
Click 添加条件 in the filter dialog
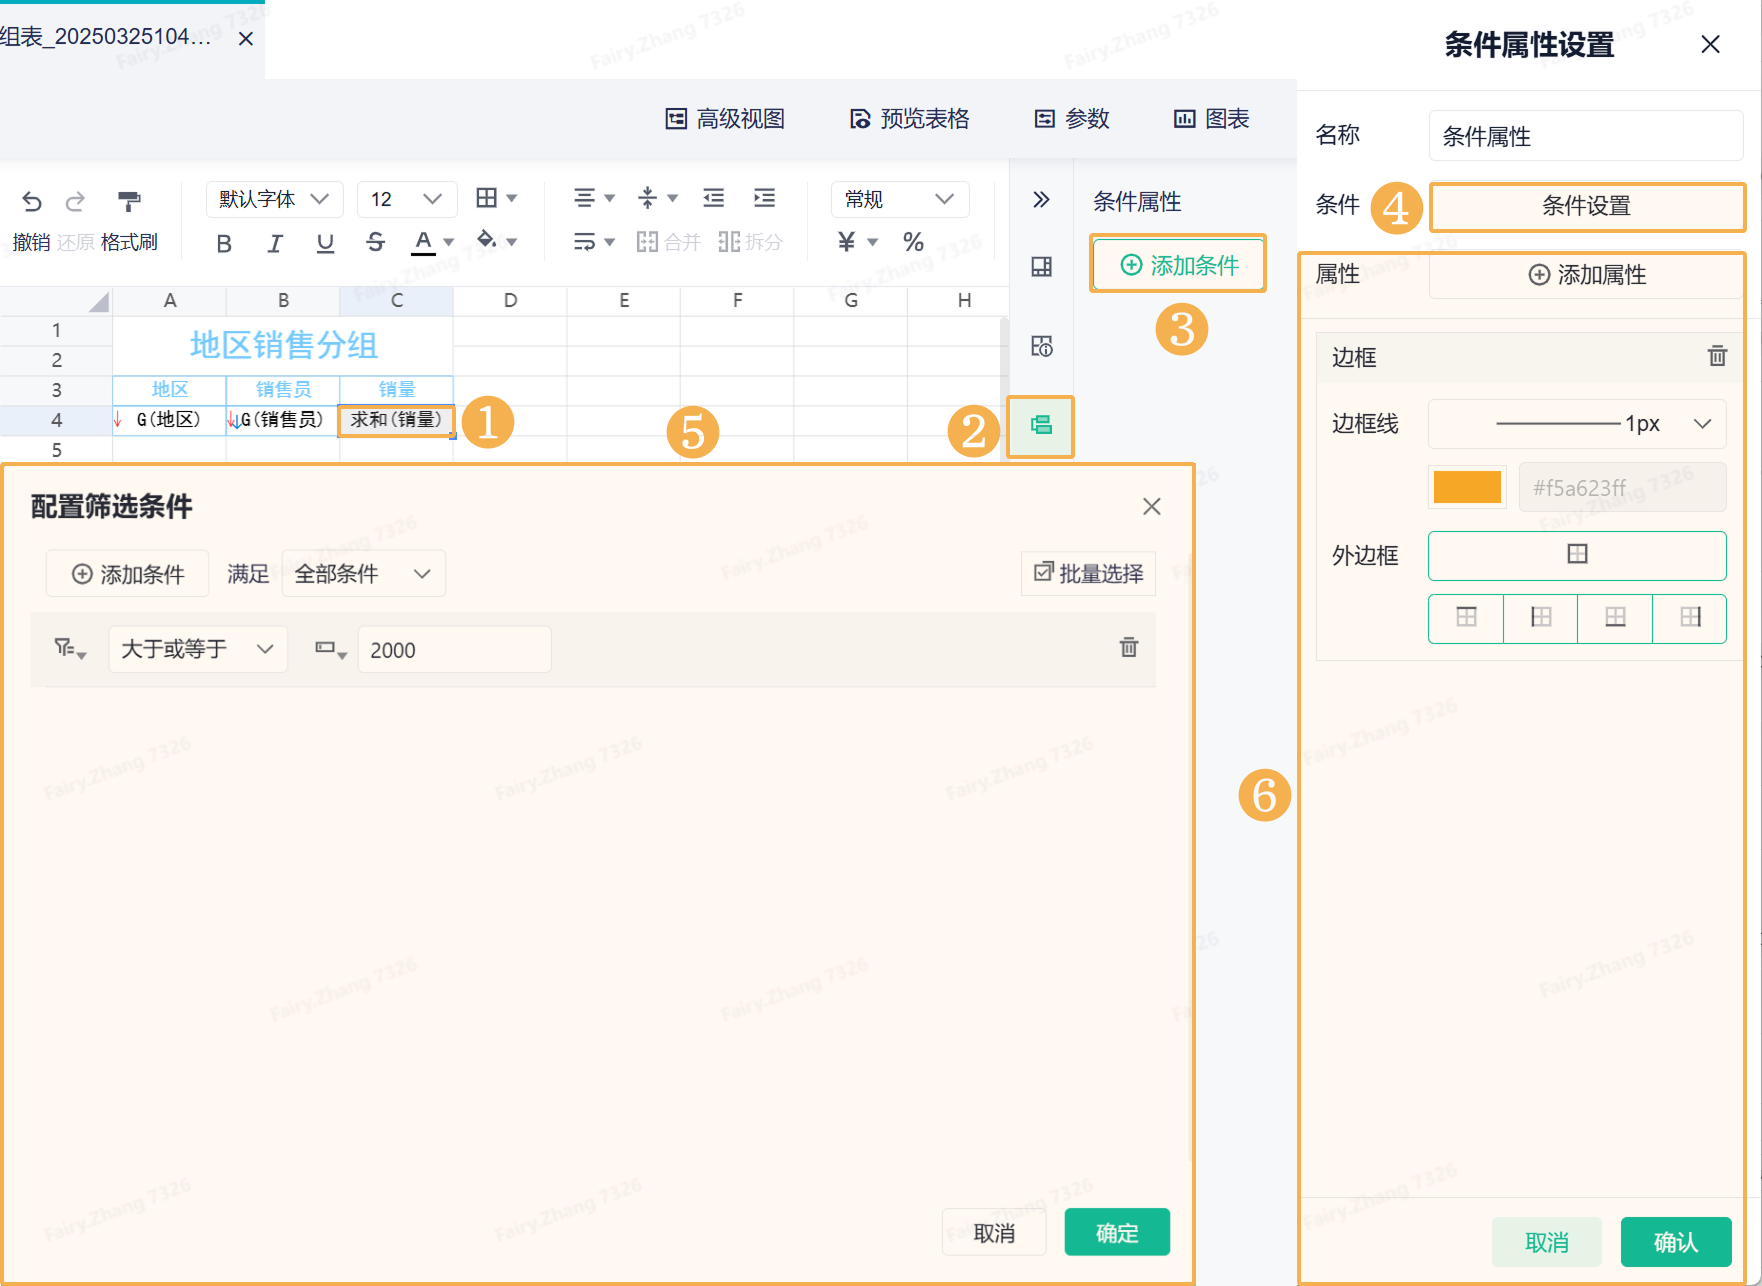(x=128, y=574)
